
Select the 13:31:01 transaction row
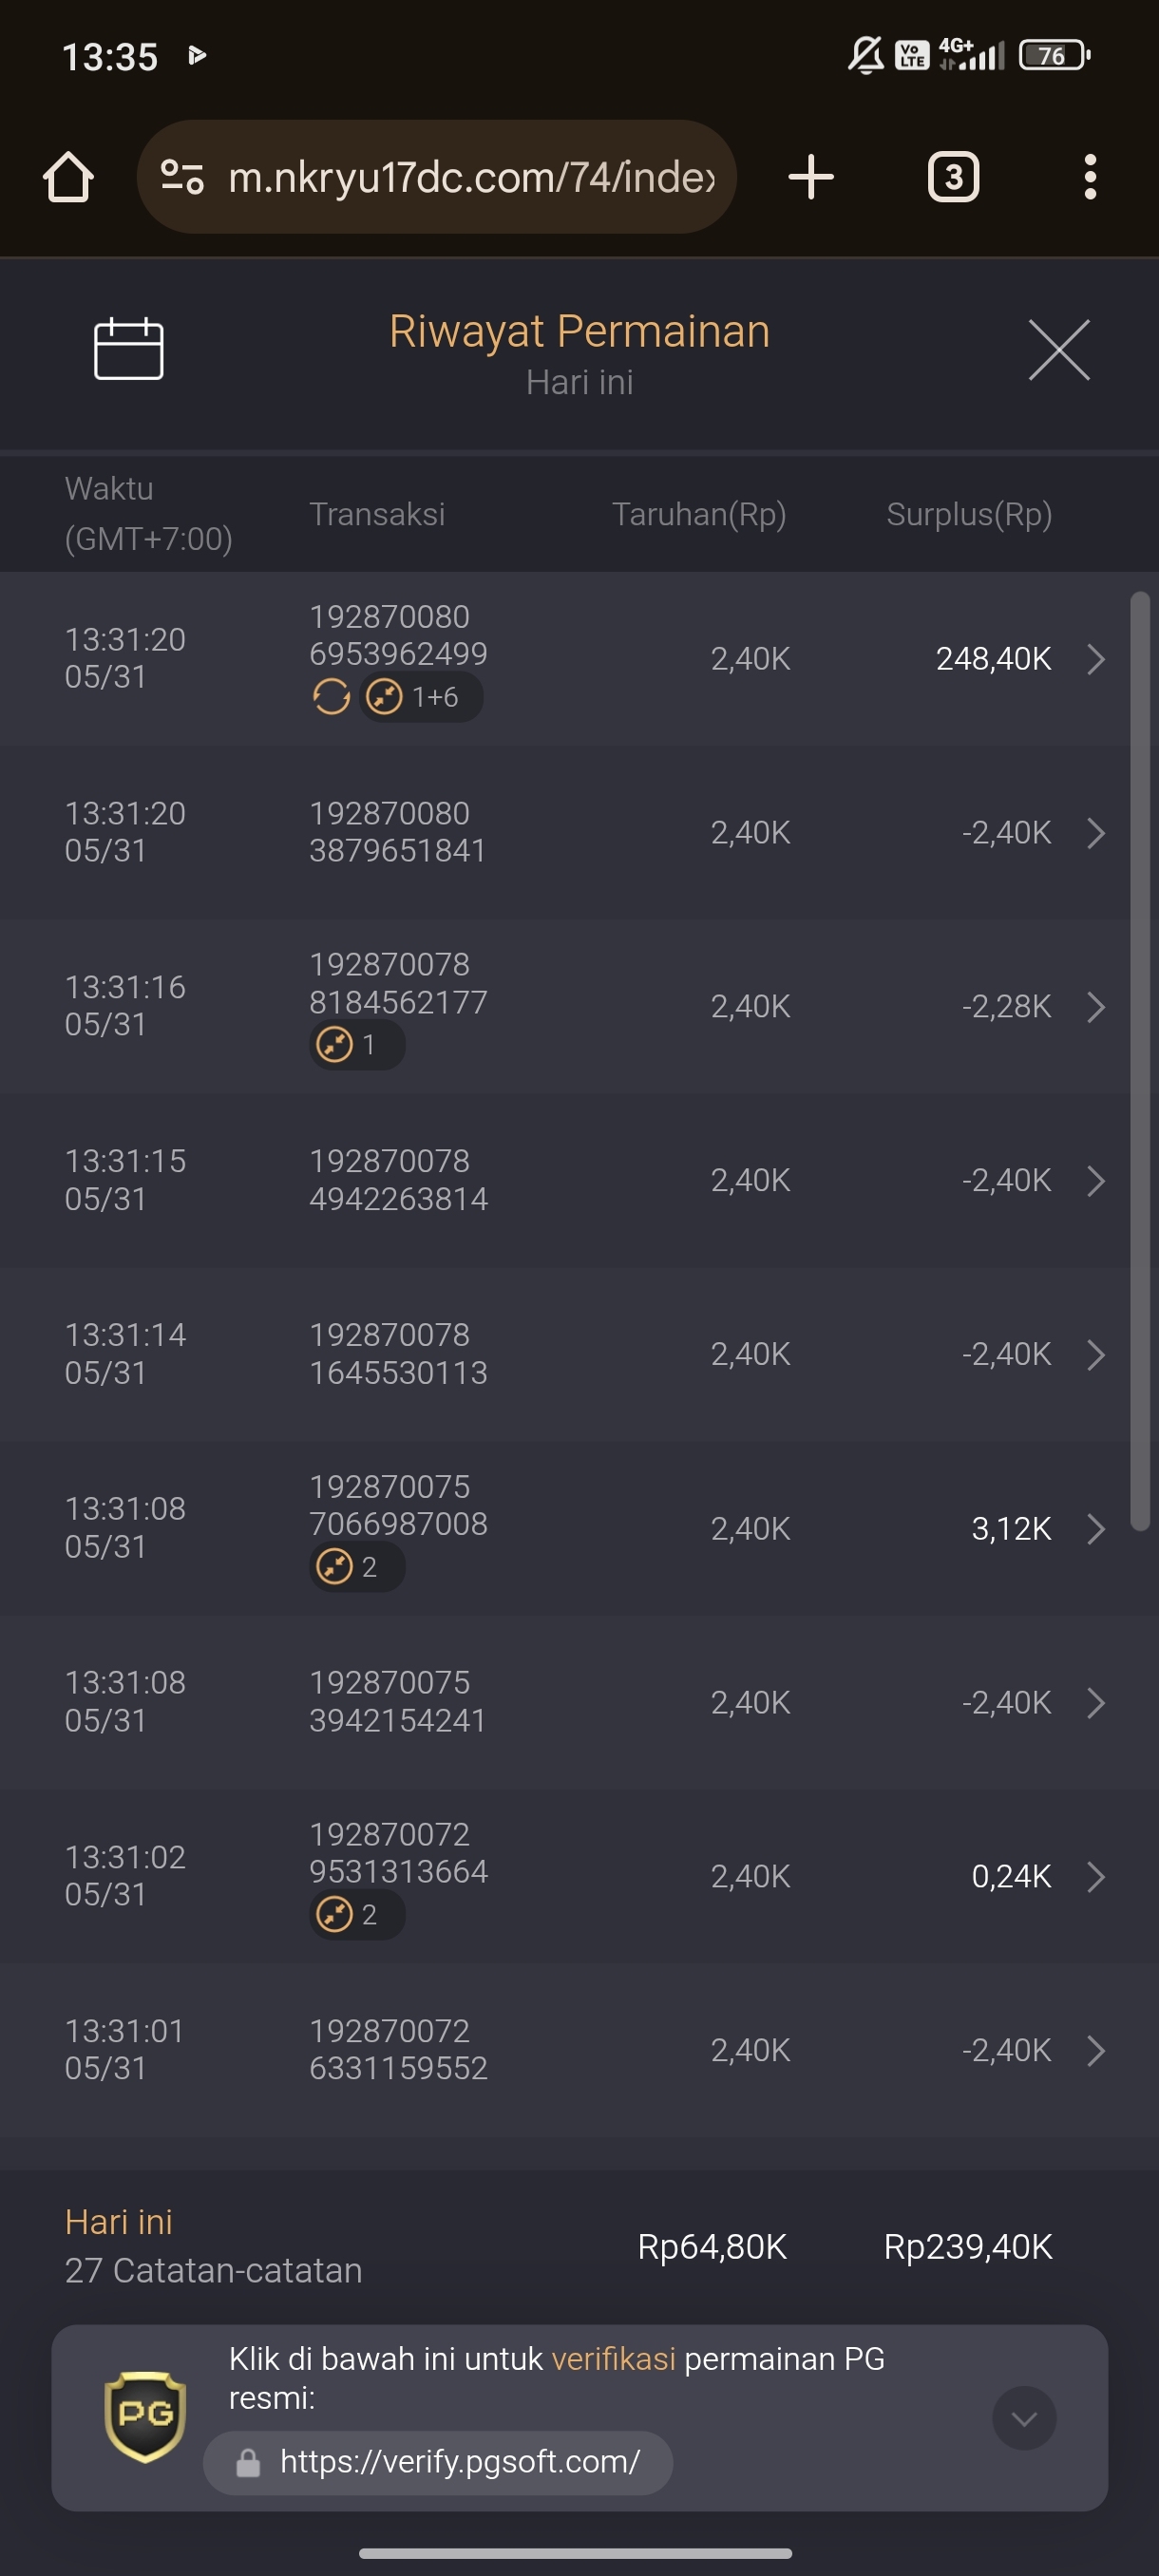coord(565,2050)
